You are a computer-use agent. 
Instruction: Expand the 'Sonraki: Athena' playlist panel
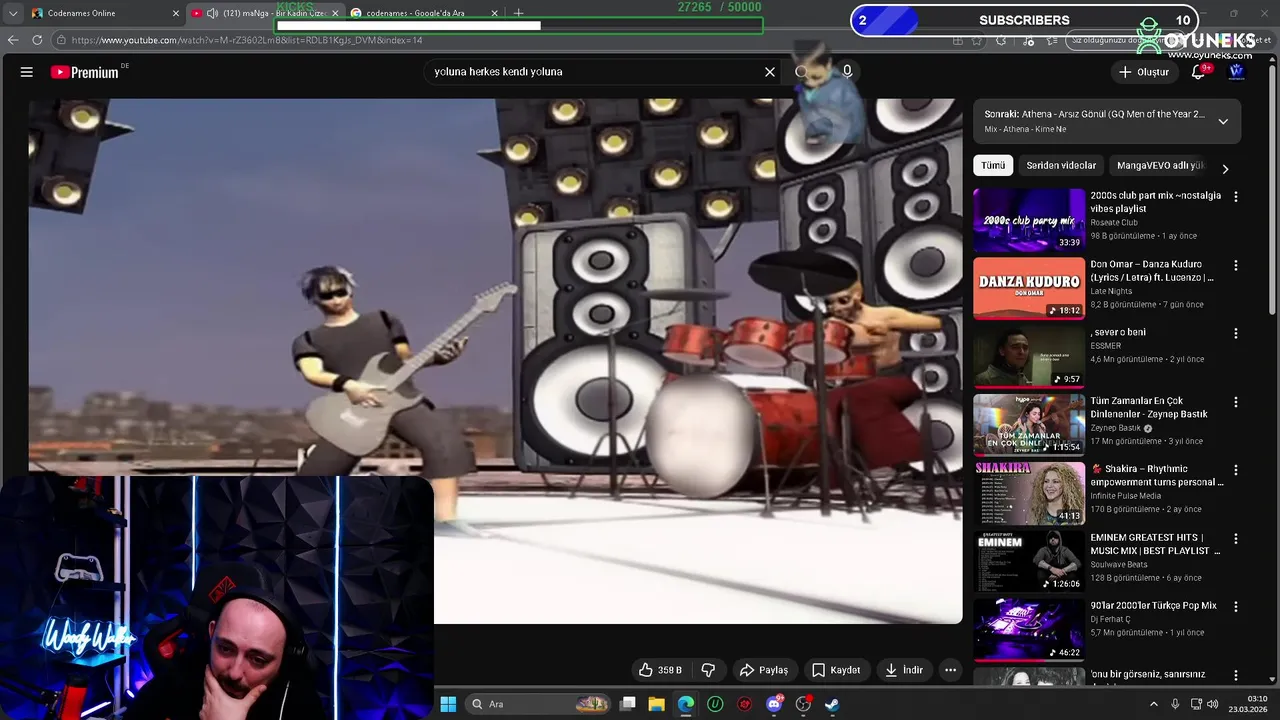[1223, 122]
